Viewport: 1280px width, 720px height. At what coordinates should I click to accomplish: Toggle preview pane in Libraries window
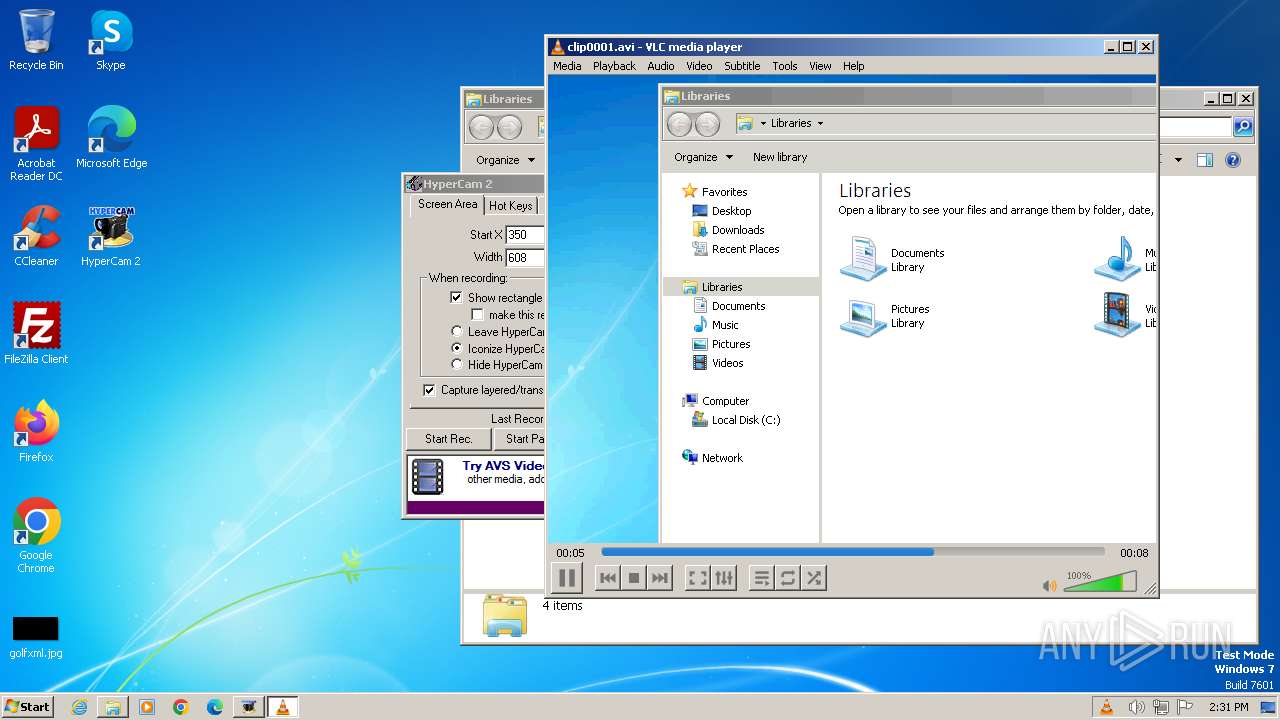[x=1205, y=160]
